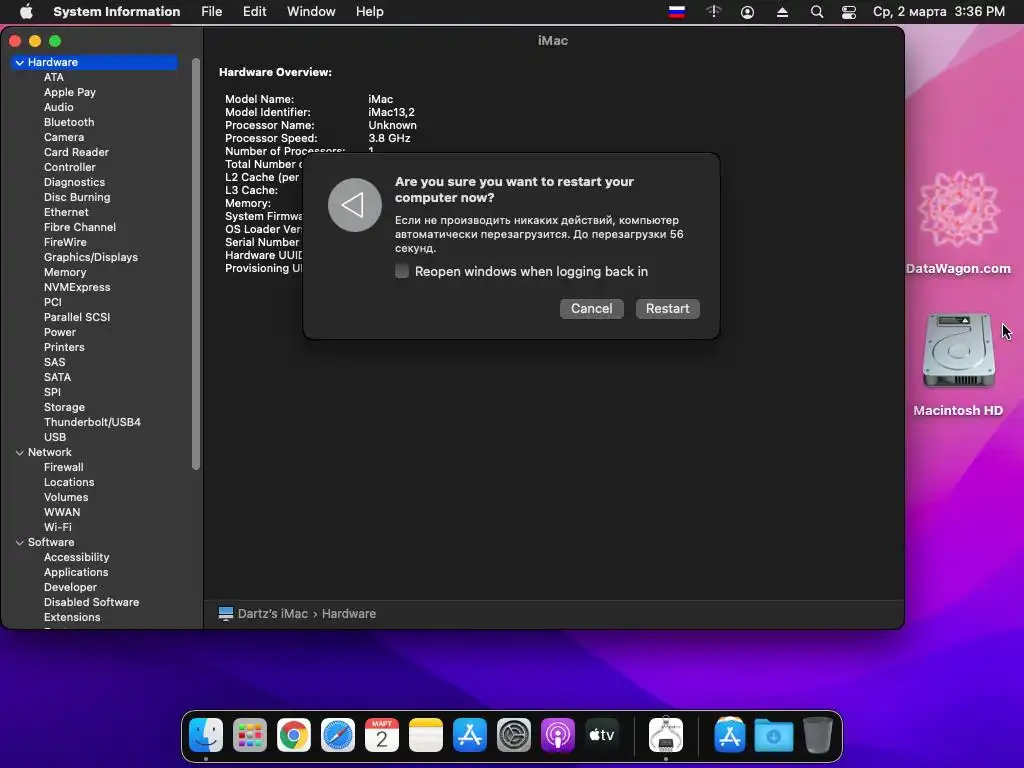Select SATA in the sidebar
1024x768 pixels.
(57, 377)
